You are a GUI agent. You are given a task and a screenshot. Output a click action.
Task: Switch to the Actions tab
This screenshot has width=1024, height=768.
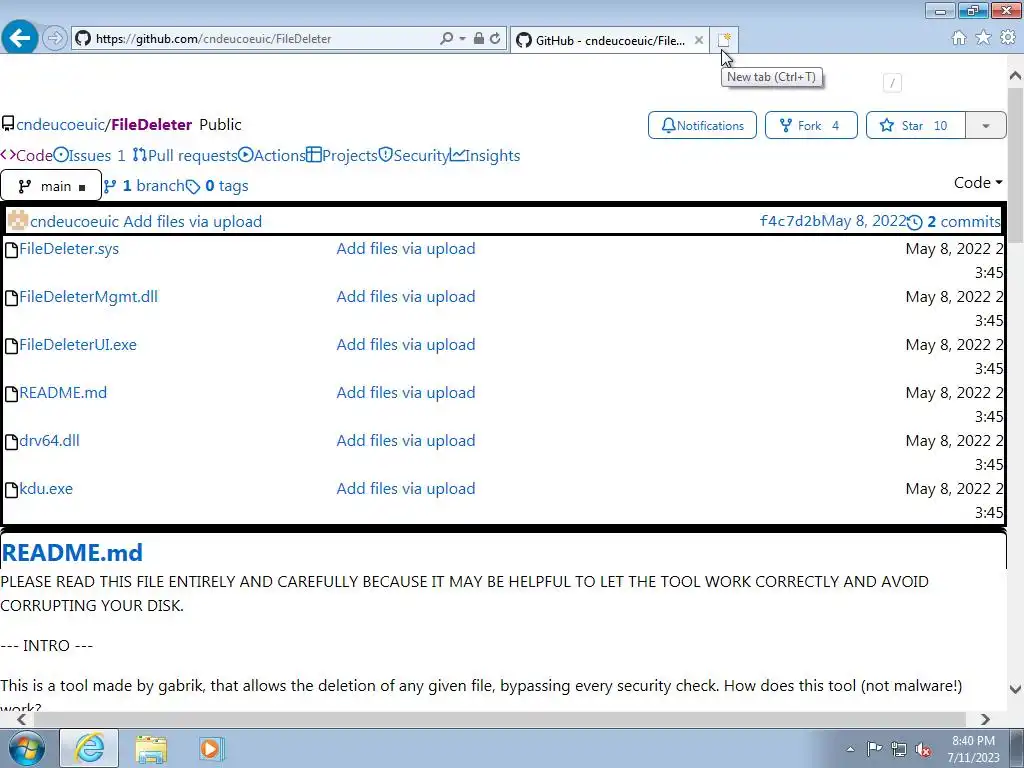click(x=272, y=155)
